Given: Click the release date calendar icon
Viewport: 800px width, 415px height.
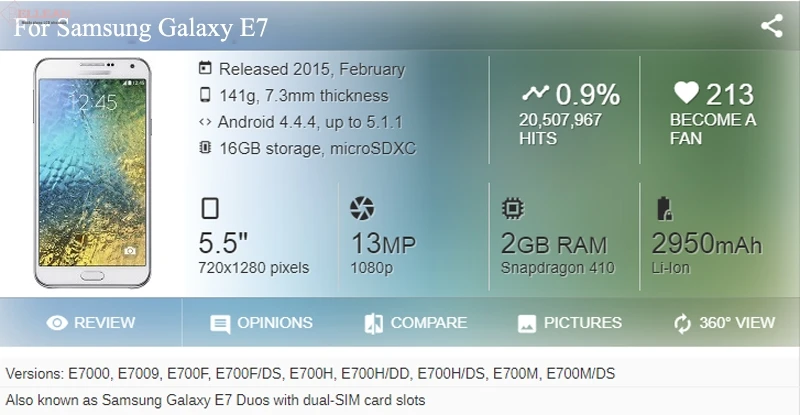Looking at the screenshot, I should click(205, 69).
